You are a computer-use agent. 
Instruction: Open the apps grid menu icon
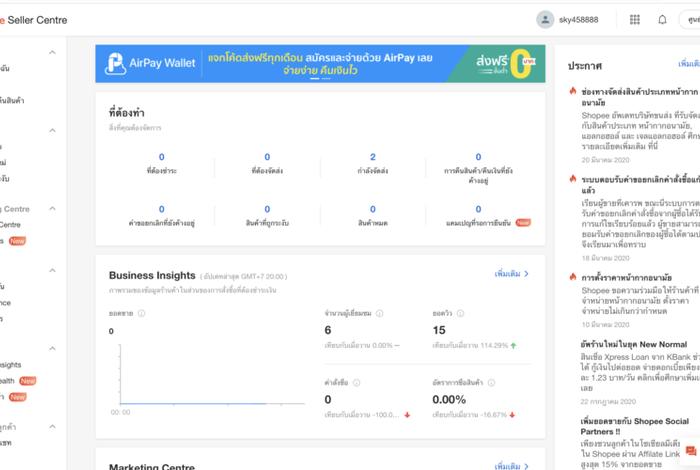coord(635,19)
